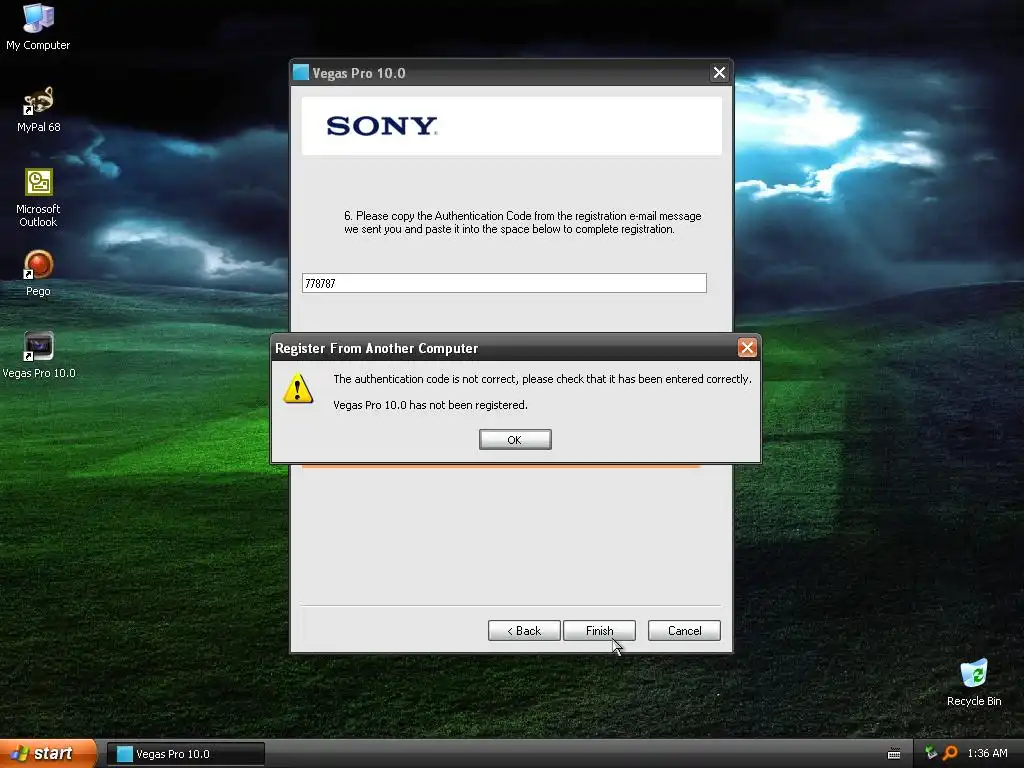The width and height of the screenshot is (1024, 768).
Task: Open the Windows start menu
Action: 47,754
